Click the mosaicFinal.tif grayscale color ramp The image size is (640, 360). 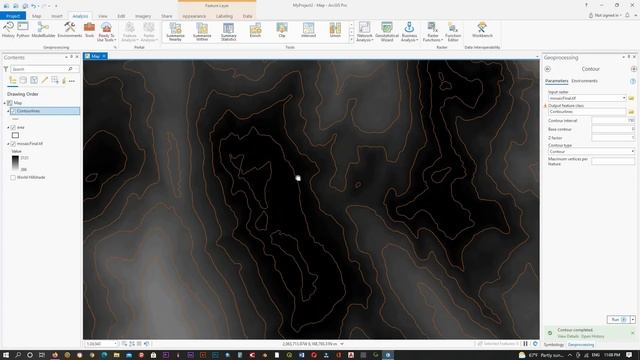[x=15, y=163]
